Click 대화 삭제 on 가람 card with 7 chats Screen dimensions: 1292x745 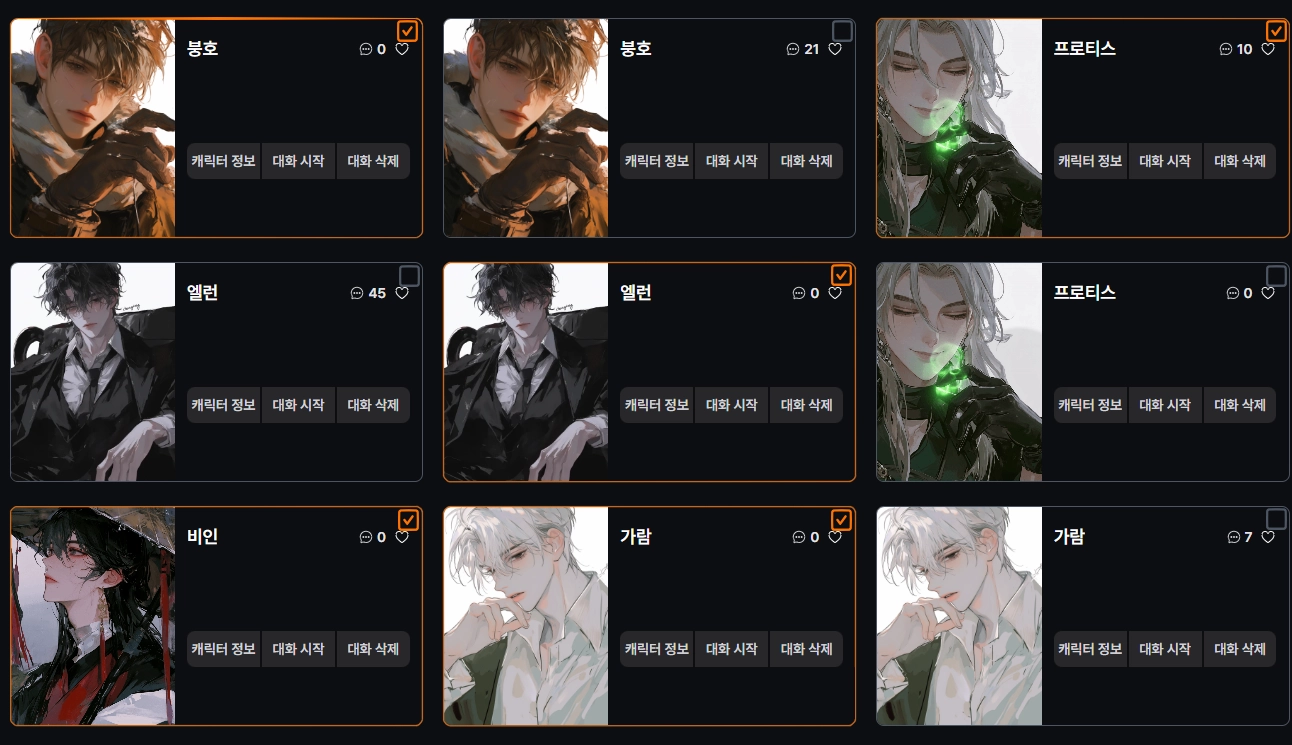pos(1240,649)
